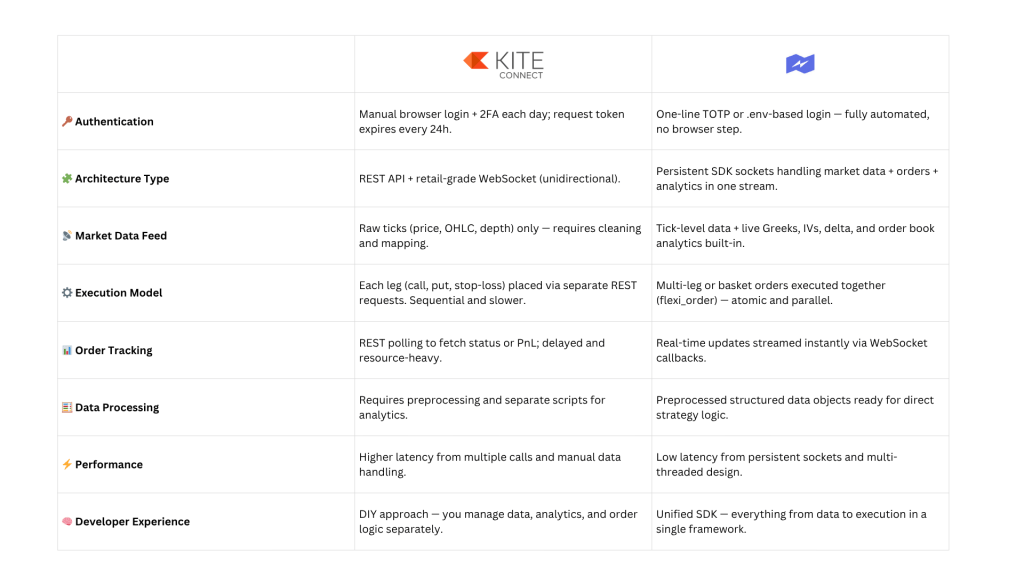The height and width of the screenshot is (576, 1024).
Task: Click the puzzle piece icon beside Architecture Type
Action: click(67, 179)
